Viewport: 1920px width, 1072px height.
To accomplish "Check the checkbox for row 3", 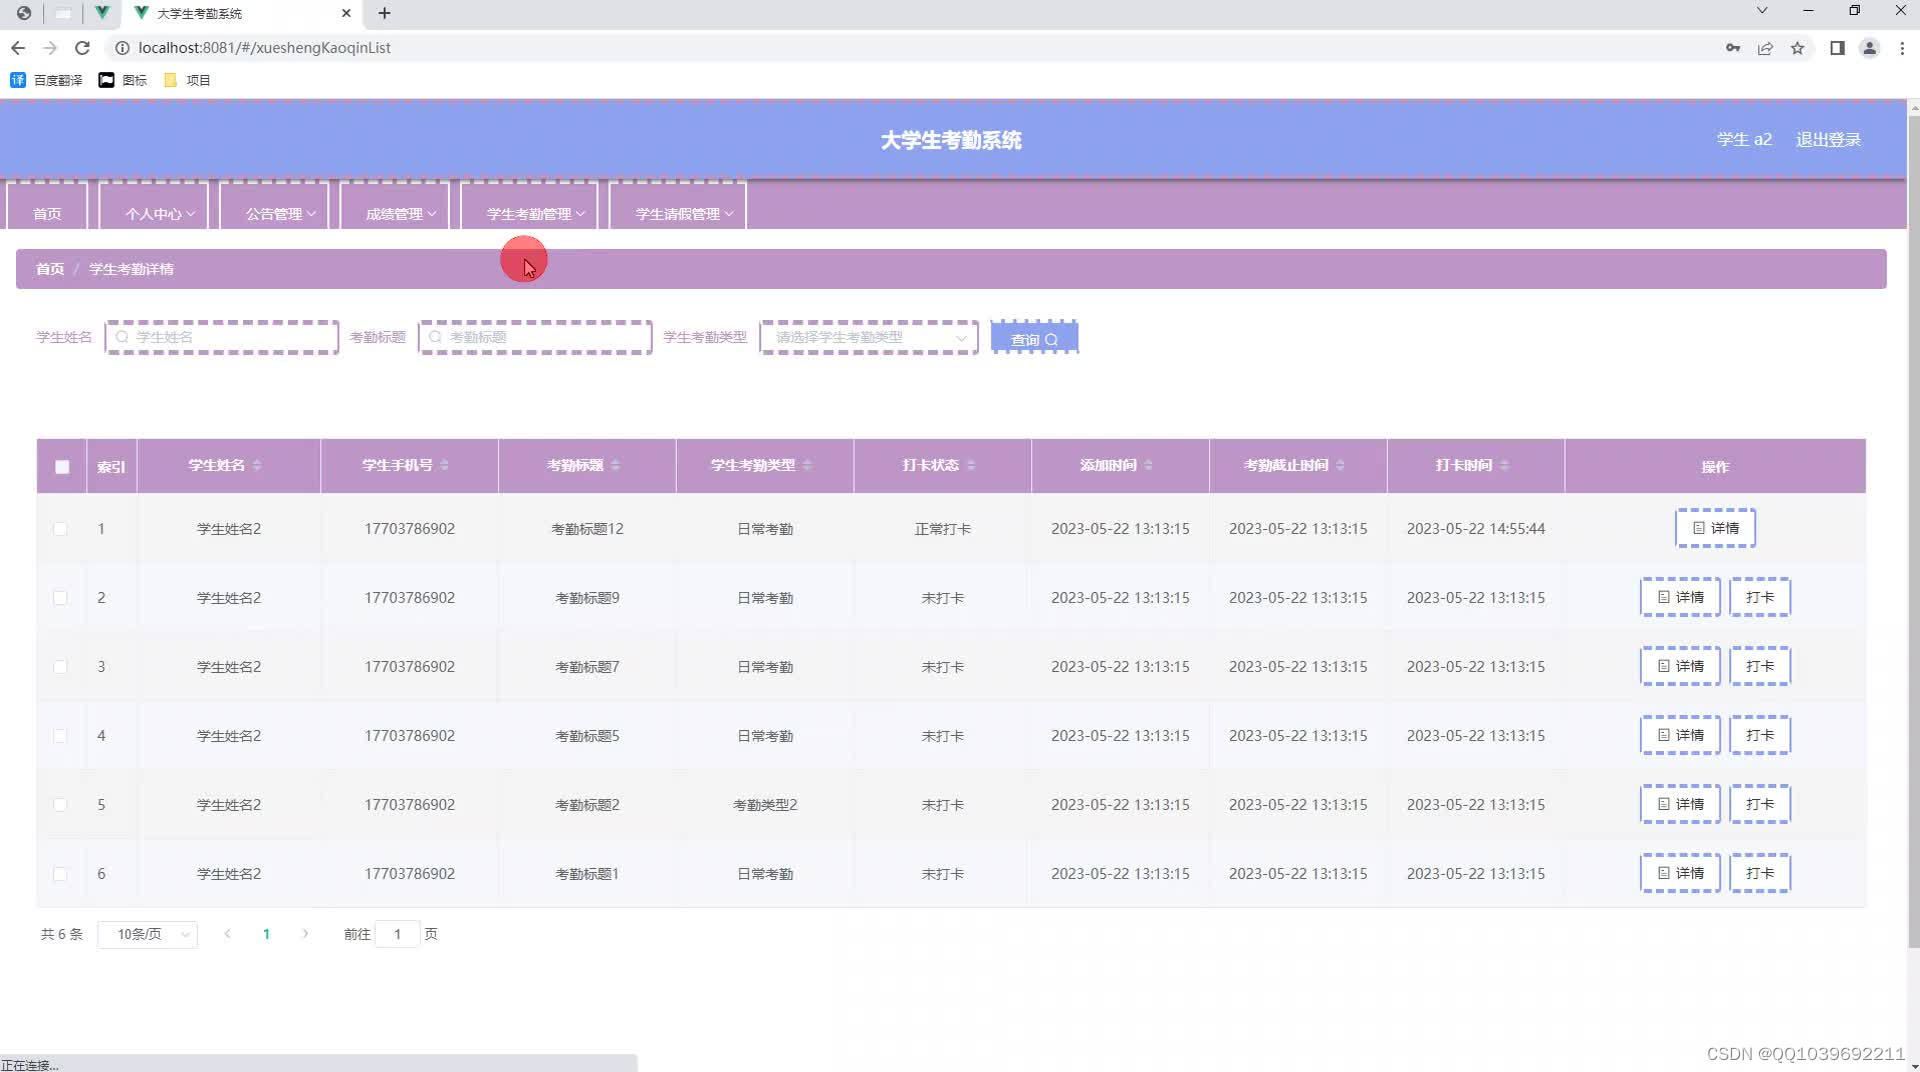I will (x=60, y=667).
